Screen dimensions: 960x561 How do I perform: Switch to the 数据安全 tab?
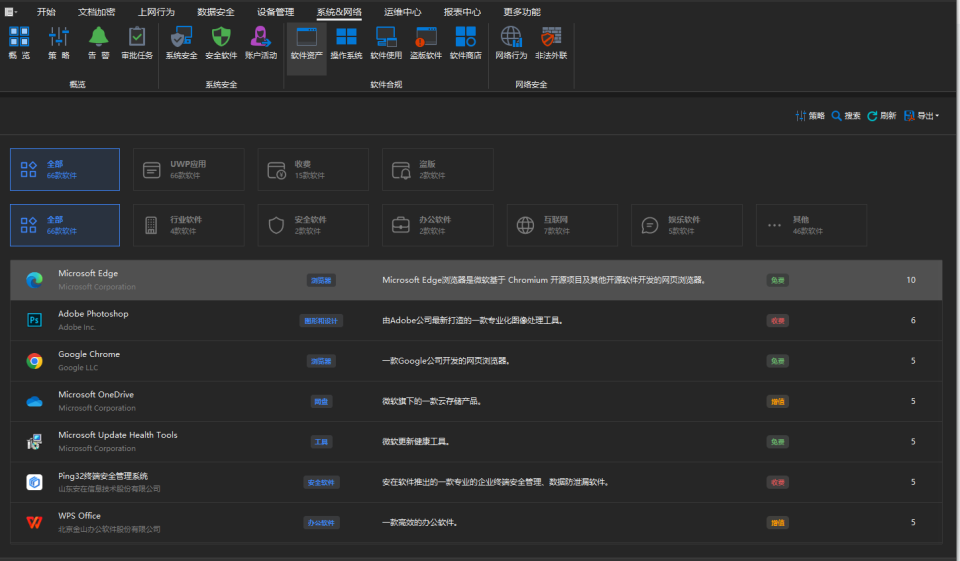click(x=216, y=12)
